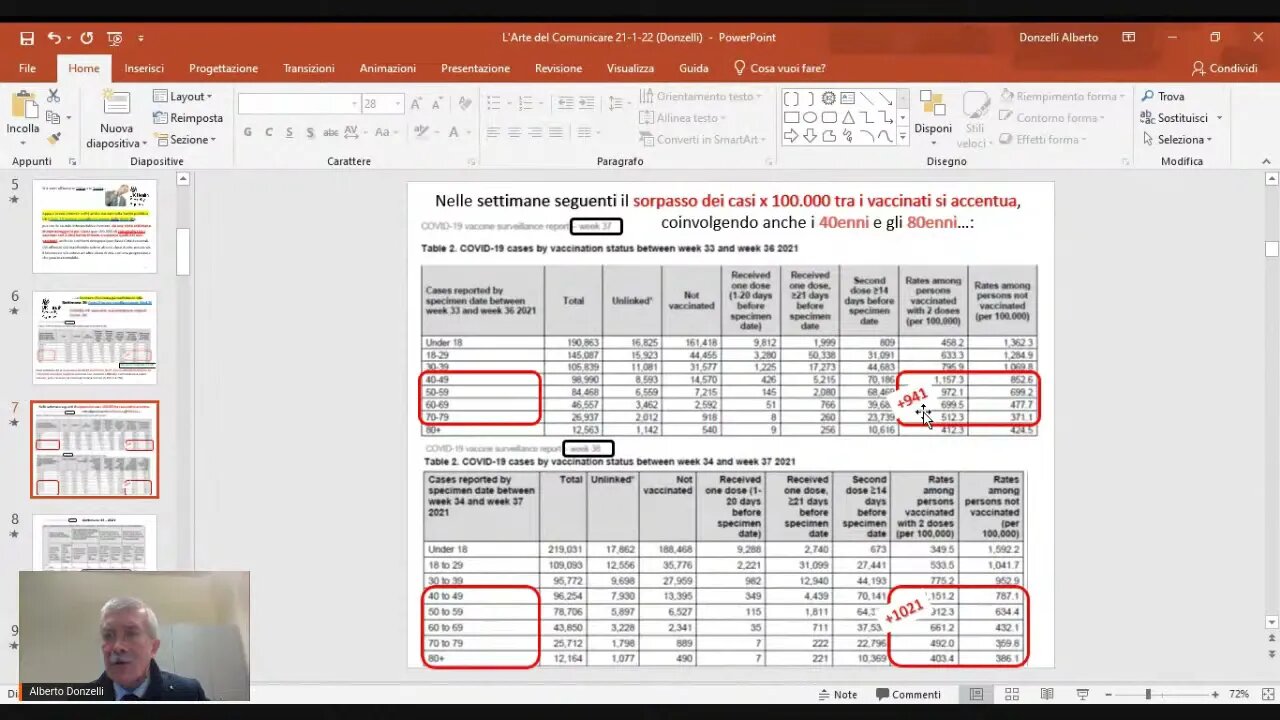The height and width of the screenshot is (720, 1280).
Task: Click the Format Painter brush icon
Action: (53, 139)
